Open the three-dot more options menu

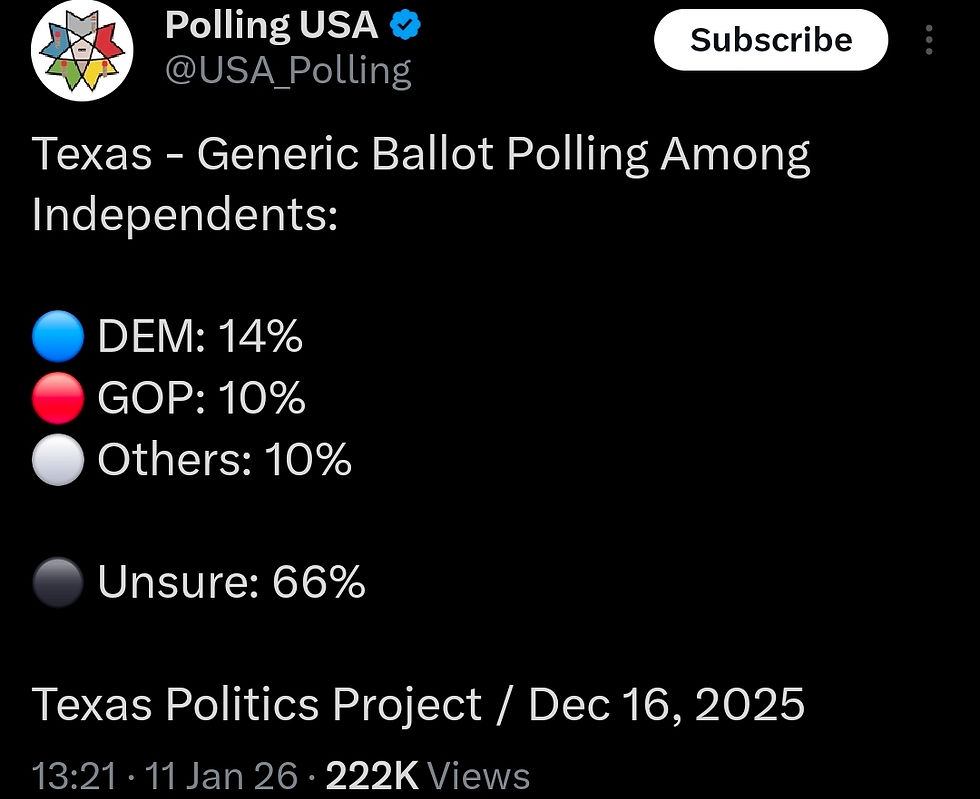click(x=929, y=40)
